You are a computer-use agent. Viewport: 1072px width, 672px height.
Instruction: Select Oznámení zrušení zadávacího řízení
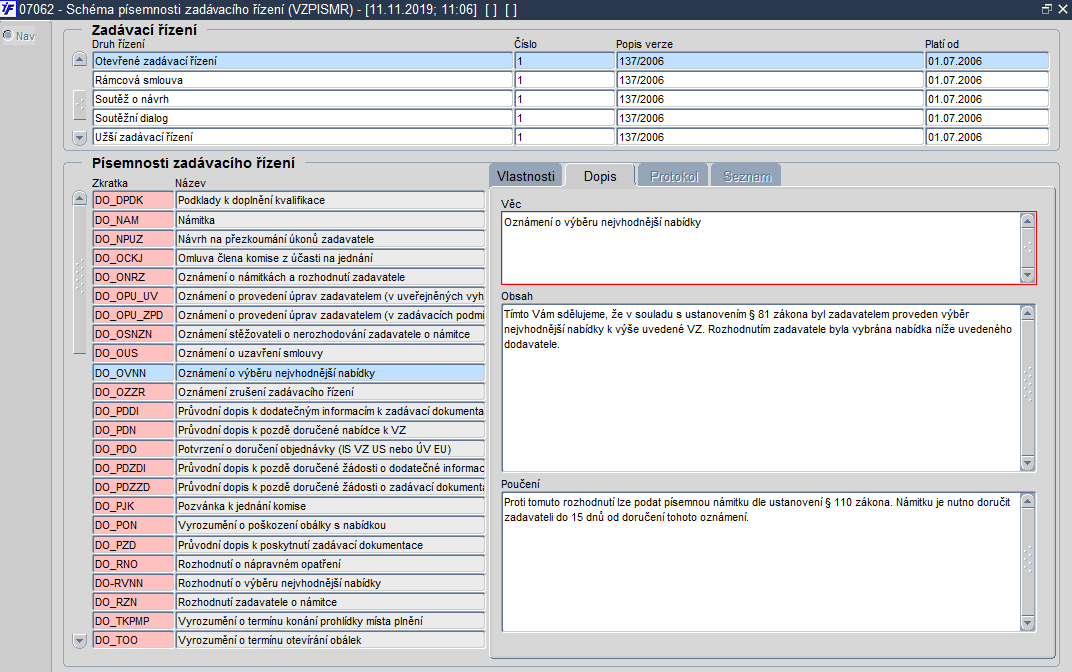click(330, 392)
